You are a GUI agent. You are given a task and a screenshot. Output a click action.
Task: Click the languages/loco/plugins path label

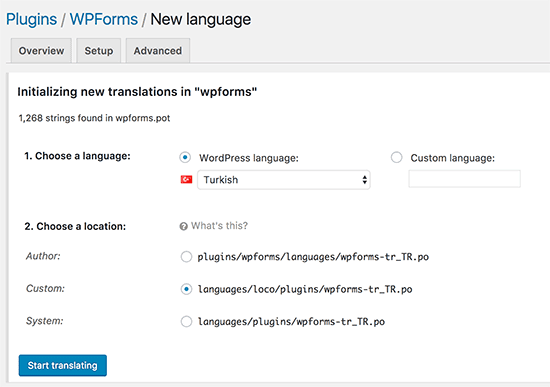305,289
